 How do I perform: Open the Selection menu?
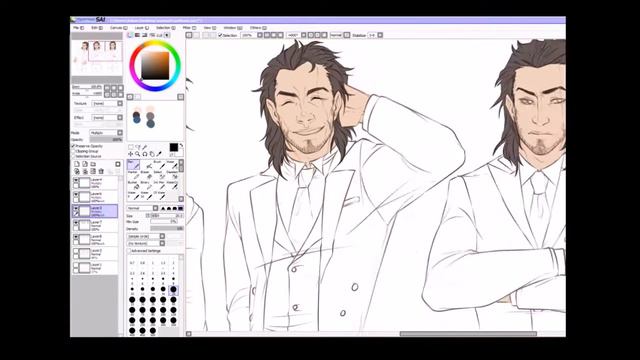(x=165, y=28)
